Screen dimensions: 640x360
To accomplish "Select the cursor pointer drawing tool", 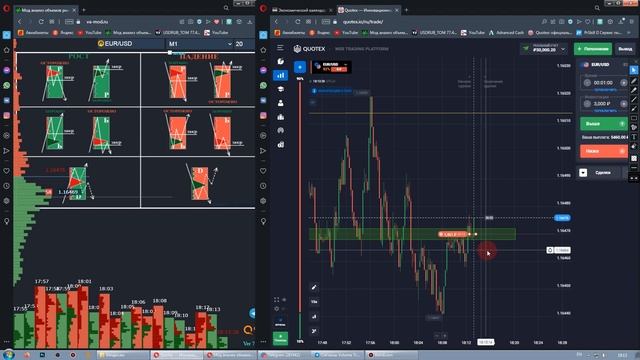I will (x=634, y=71).
